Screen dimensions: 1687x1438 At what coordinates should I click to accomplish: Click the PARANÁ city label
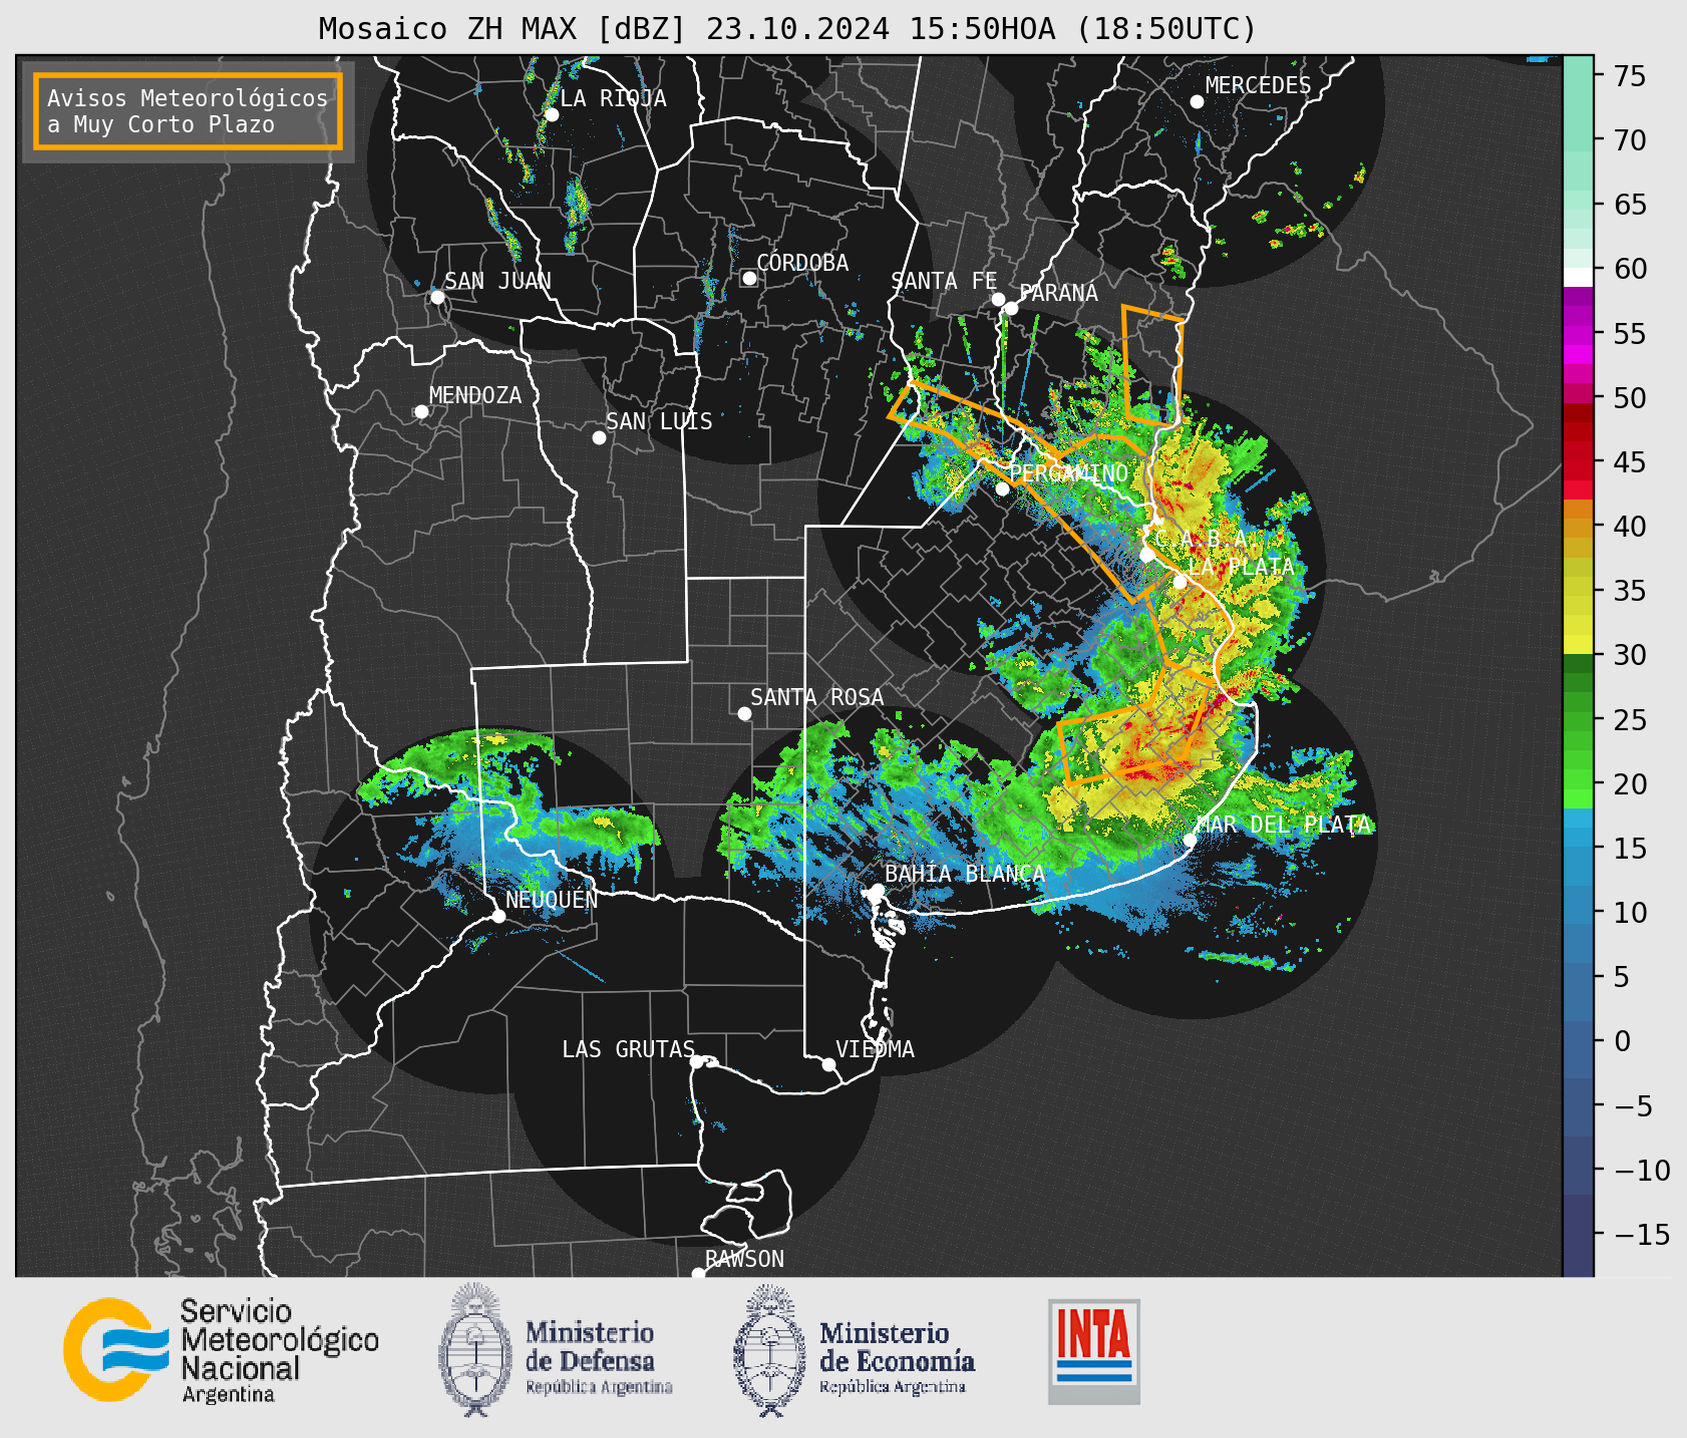pos(1058,292)
